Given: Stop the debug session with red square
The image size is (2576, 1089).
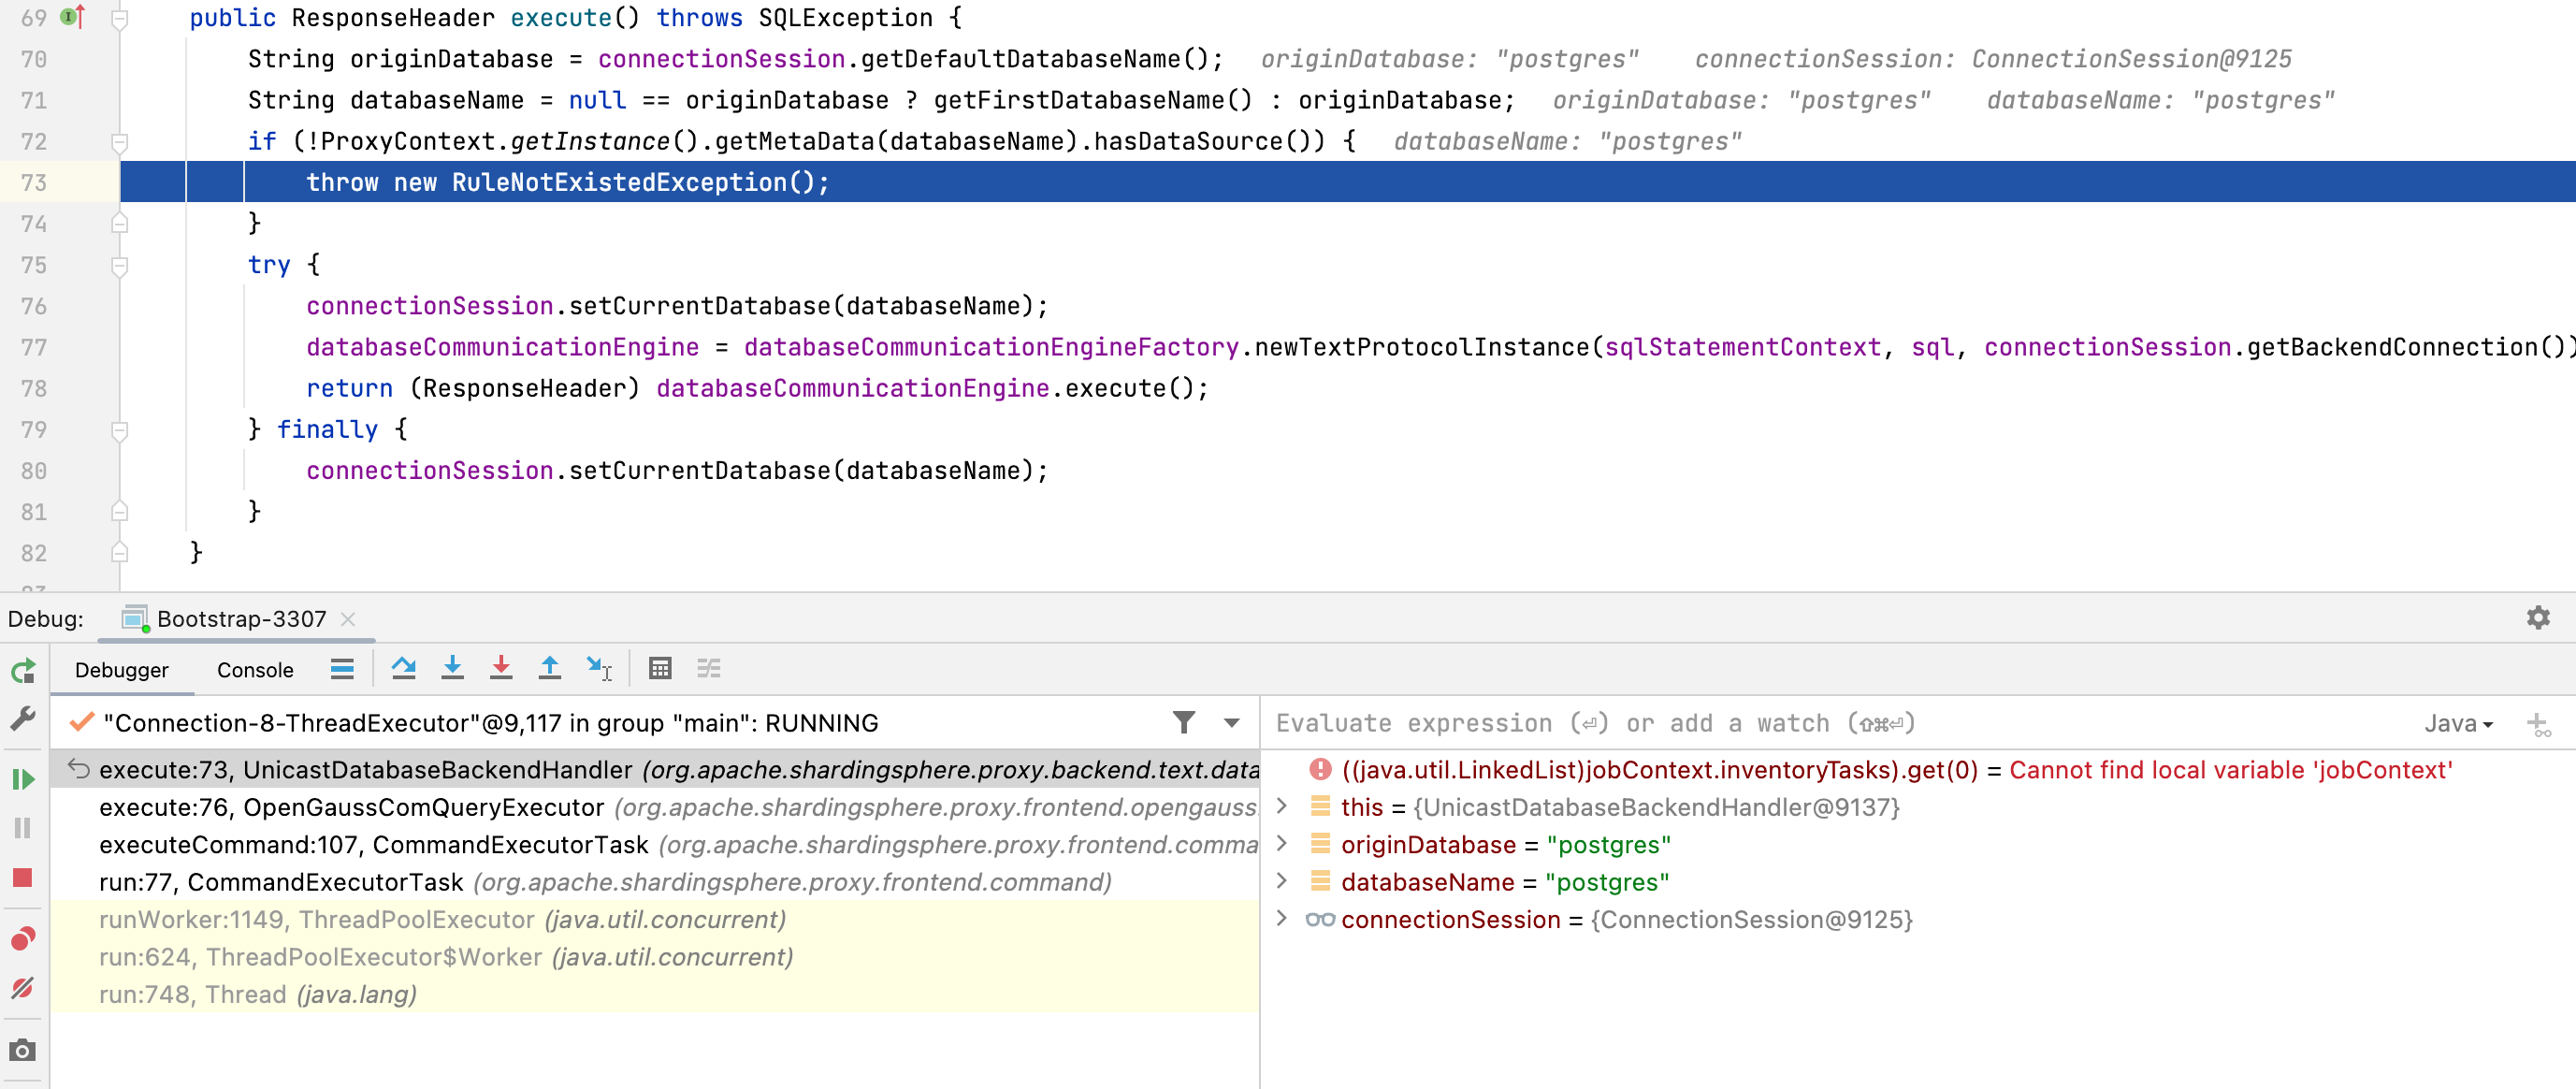Looking at the screenshot, I should [23, 878].
